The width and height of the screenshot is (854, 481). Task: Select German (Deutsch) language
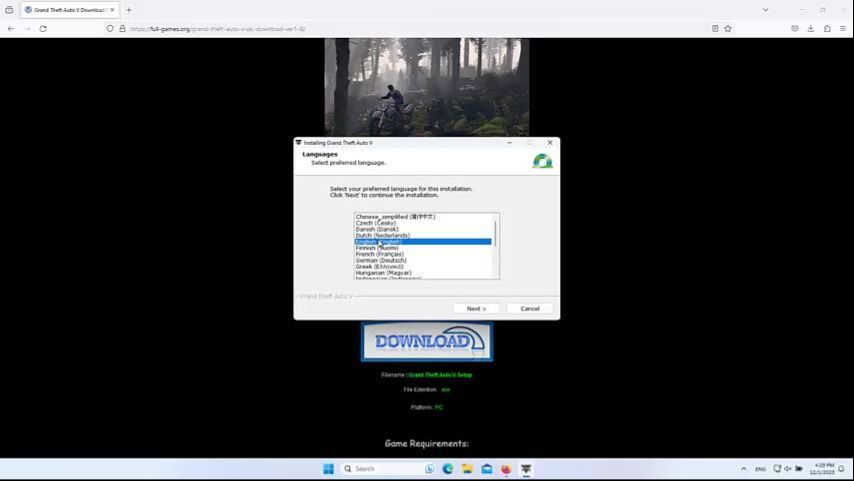tap(381, 260)
